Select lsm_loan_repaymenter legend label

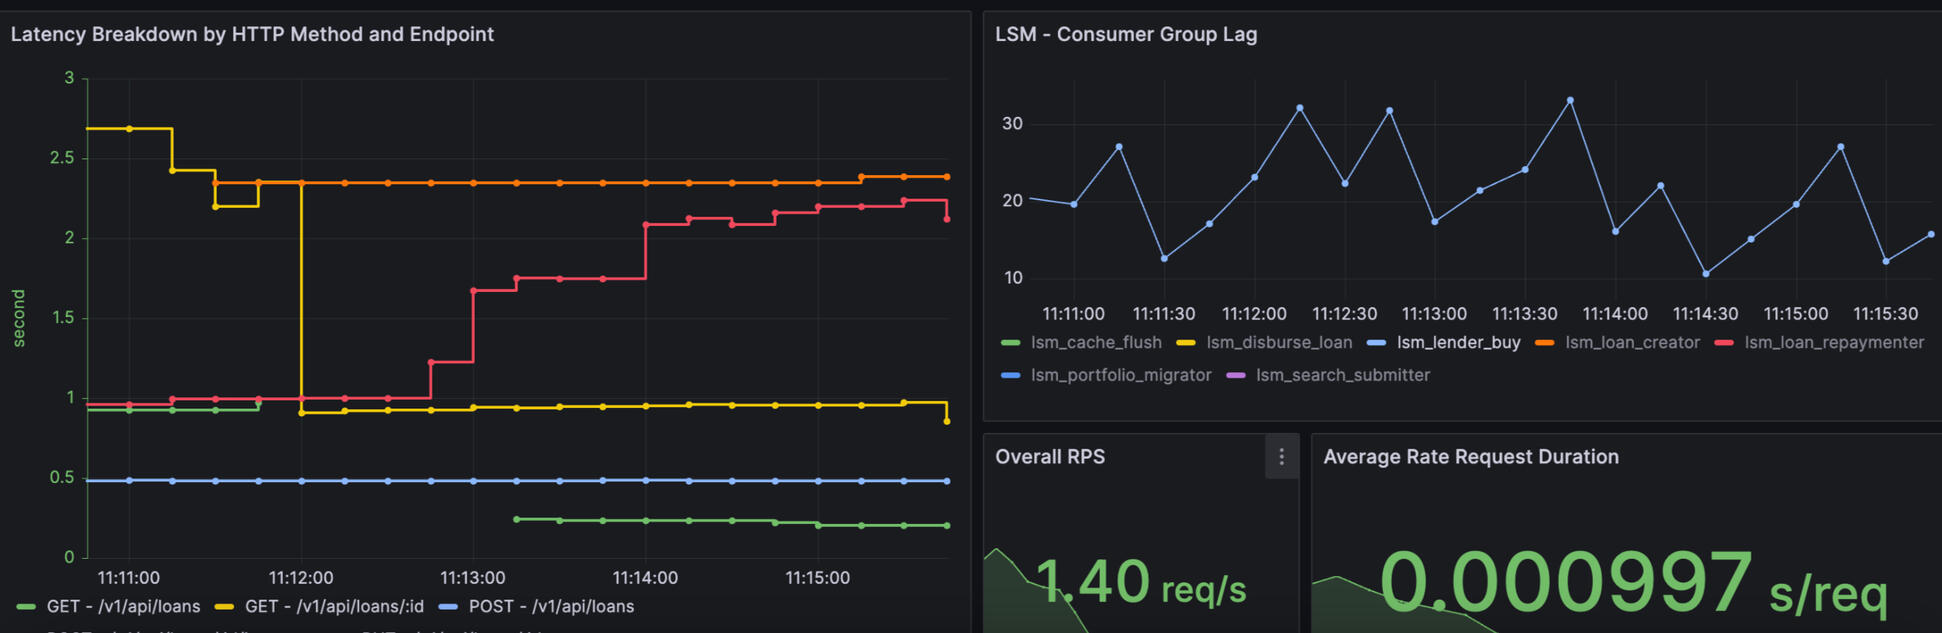[1833, 343]
